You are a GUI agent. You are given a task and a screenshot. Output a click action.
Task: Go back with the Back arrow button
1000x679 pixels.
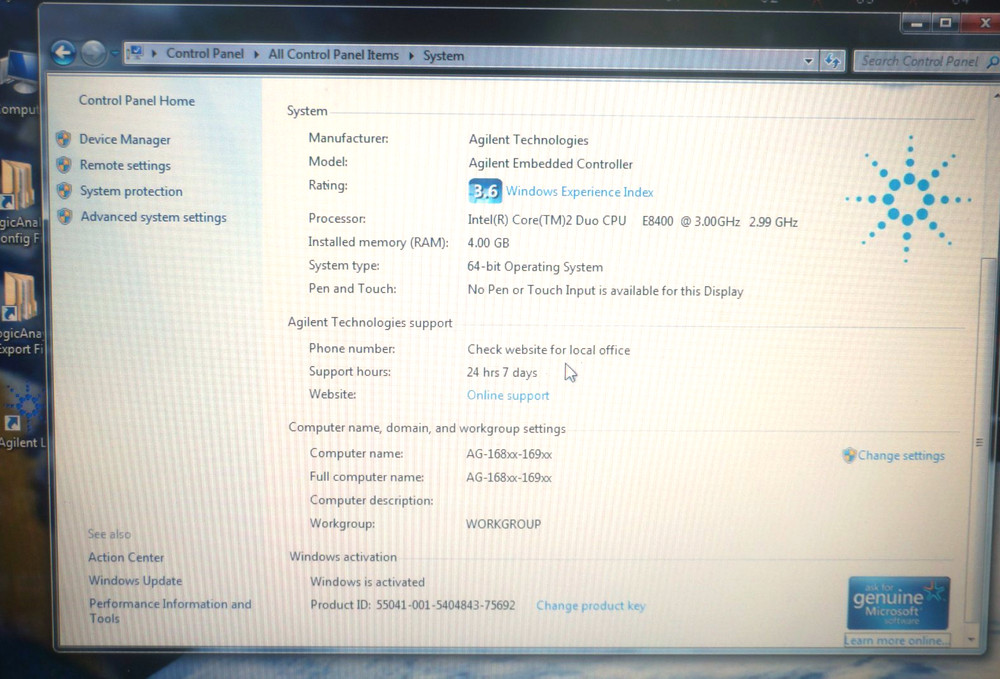[x=63, y=52]
